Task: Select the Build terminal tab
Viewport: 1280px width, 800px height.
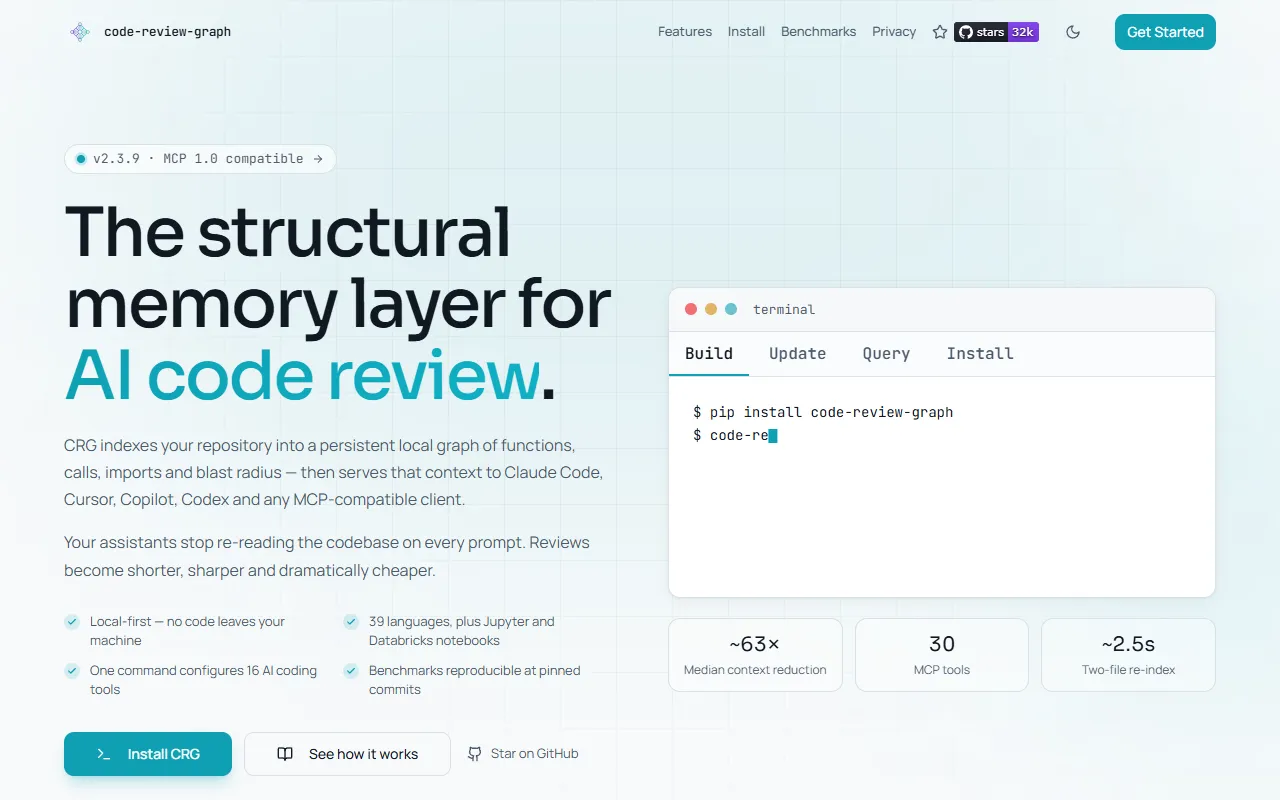Action: click(709, 354)
